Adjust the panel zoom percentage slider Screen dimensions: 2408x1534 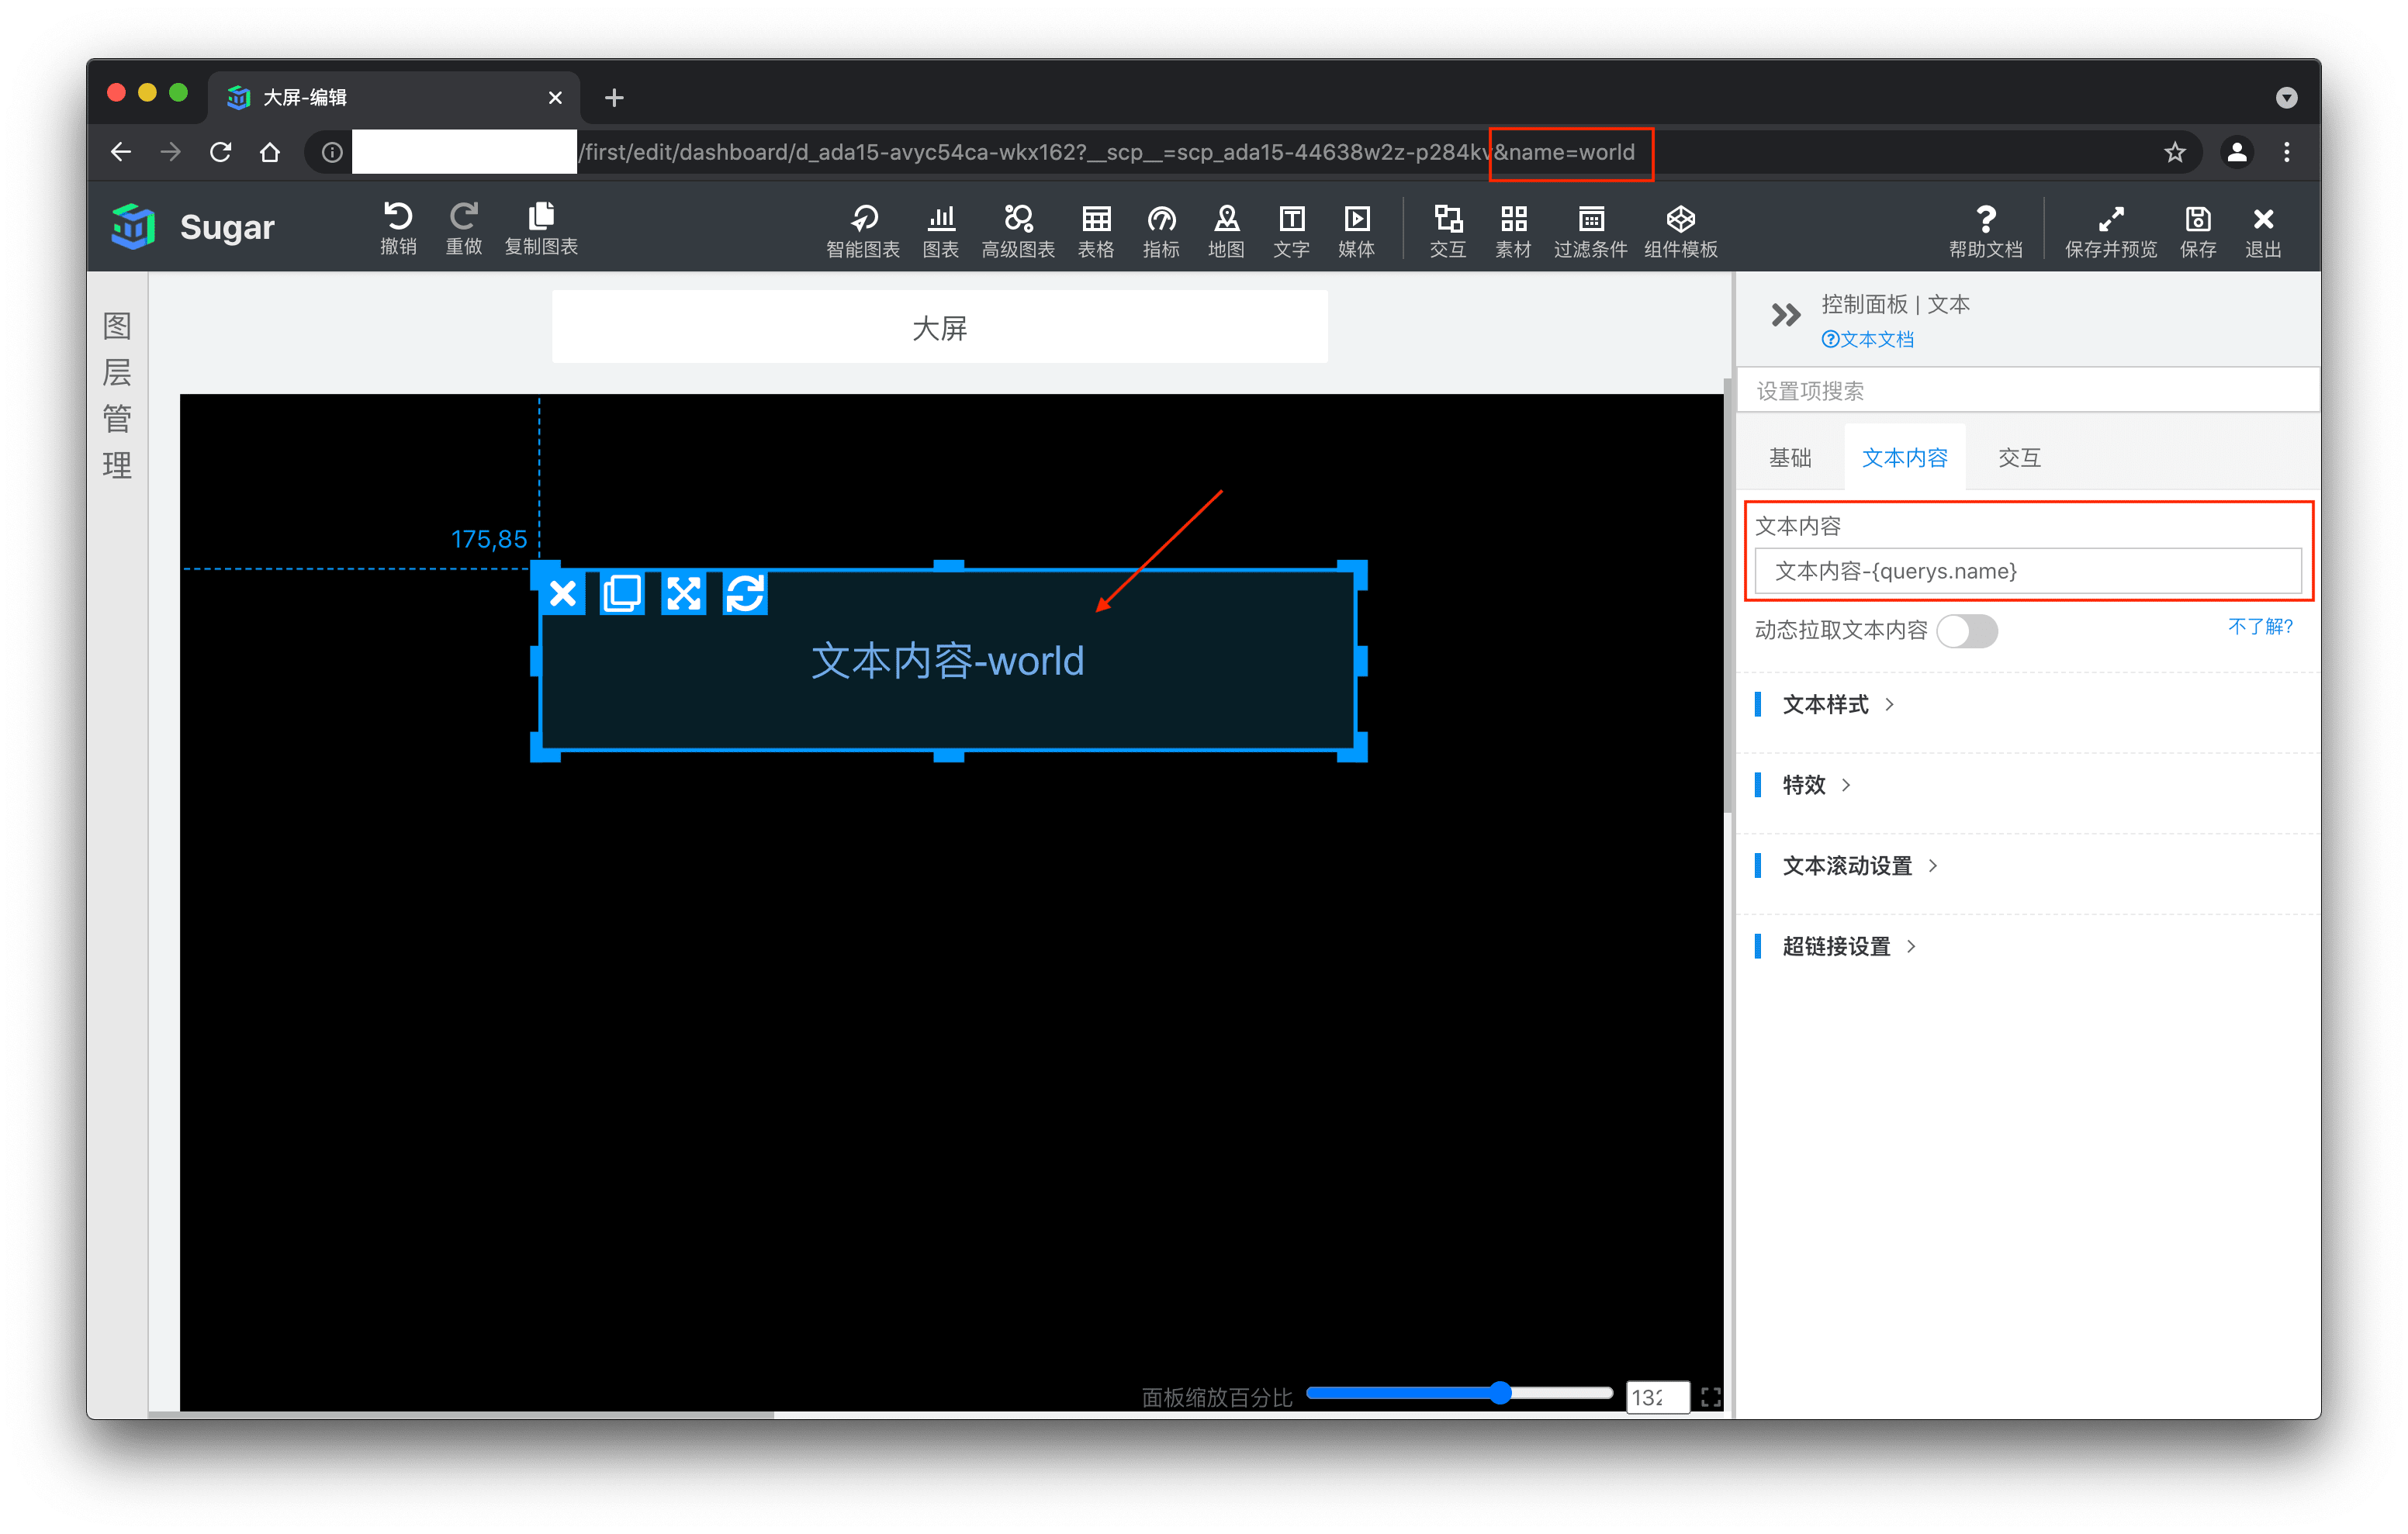coord(1459,1393)
